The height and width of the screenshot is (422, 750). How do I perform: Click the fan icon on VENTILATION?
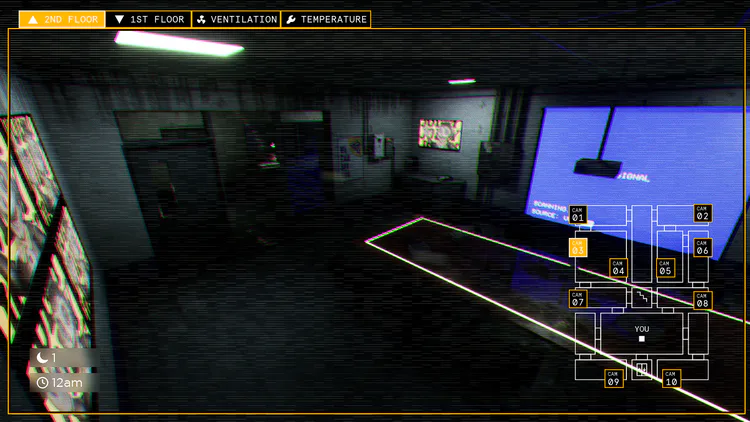pos(201,20)
